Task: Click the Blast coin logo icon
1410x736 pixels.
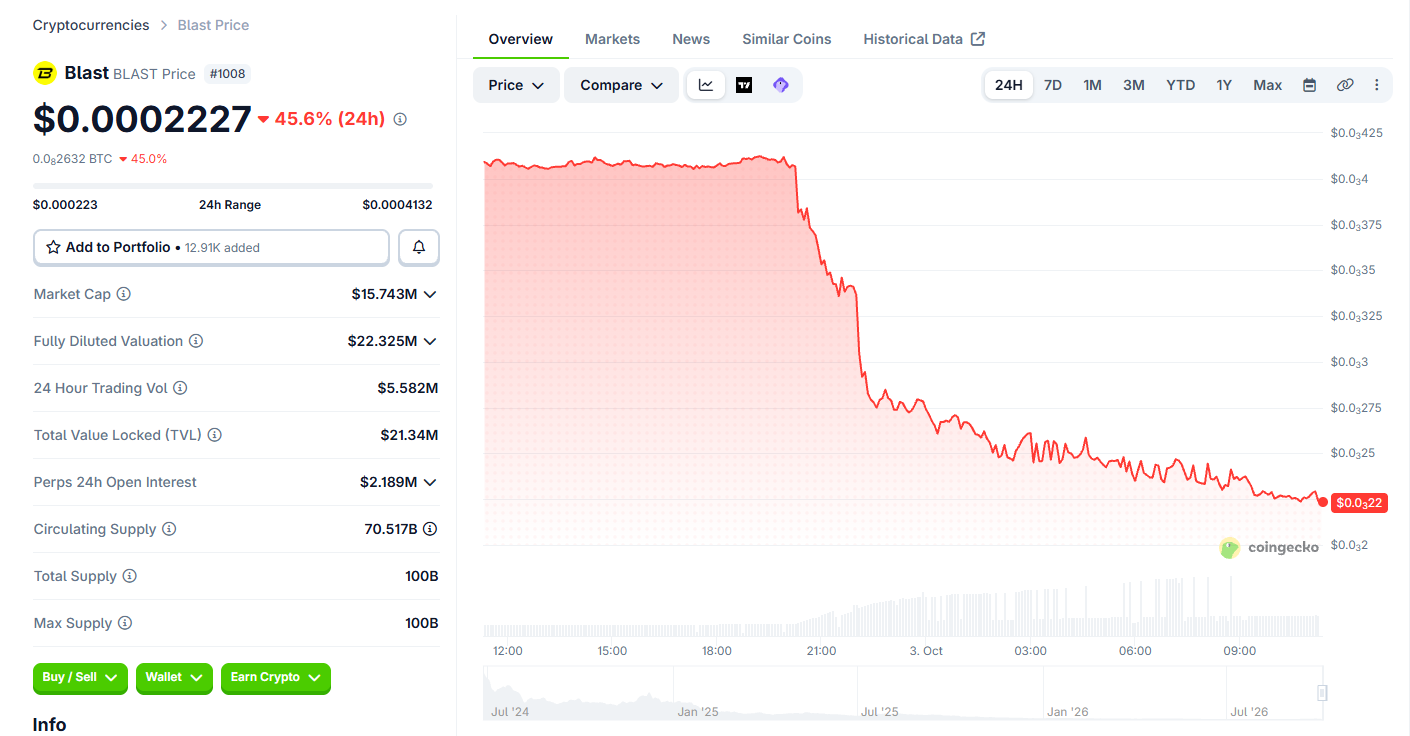Action: click(45, 73)
